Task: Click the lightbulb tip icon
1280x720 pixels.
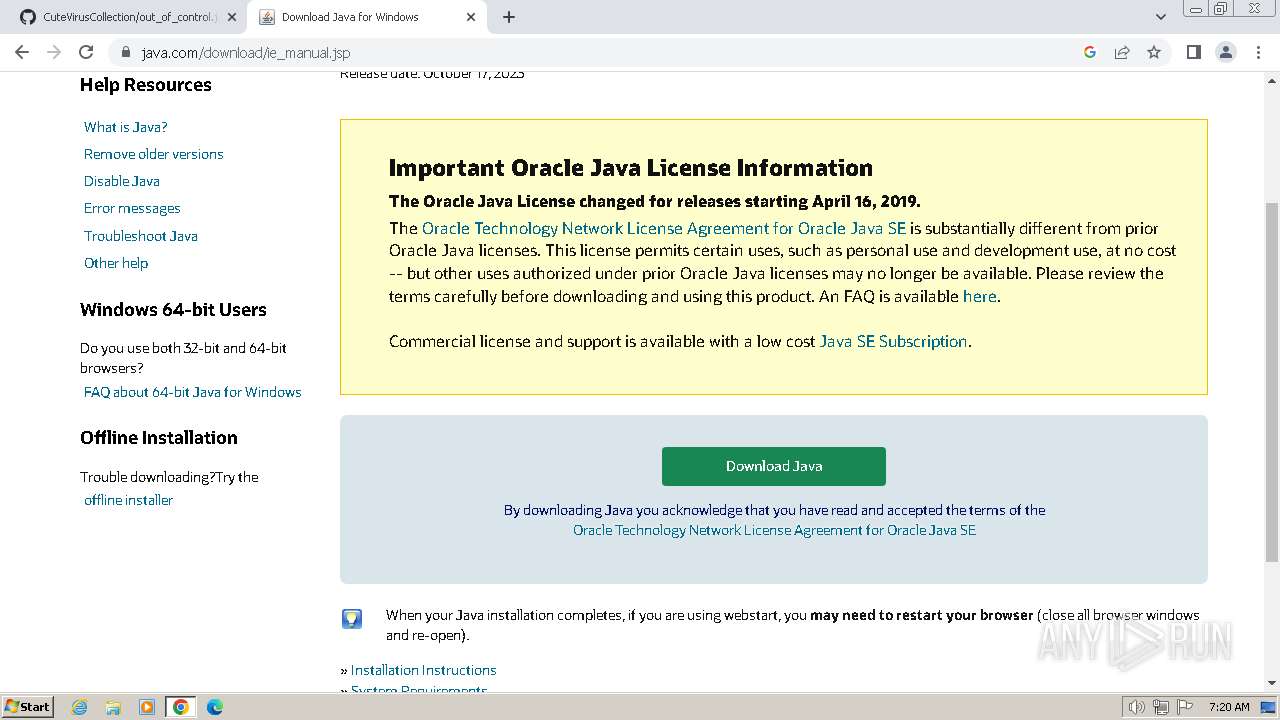Action: (352, 619)
